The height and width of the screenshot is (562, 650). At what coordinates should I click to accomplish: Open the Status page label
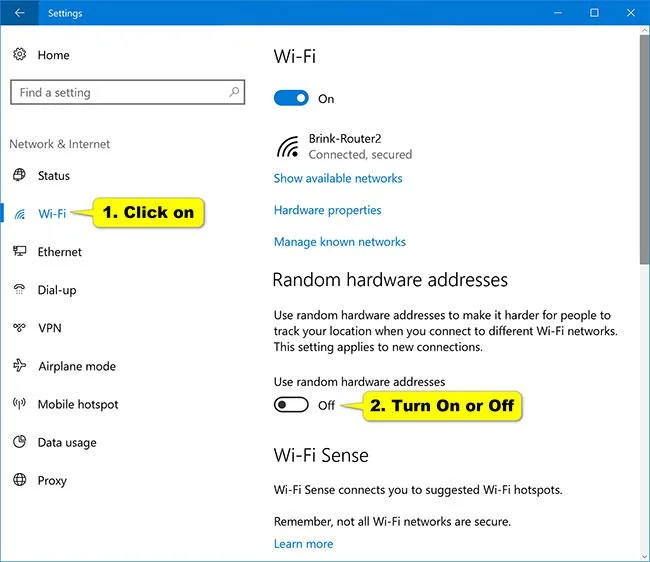click(x=54, y=176)
